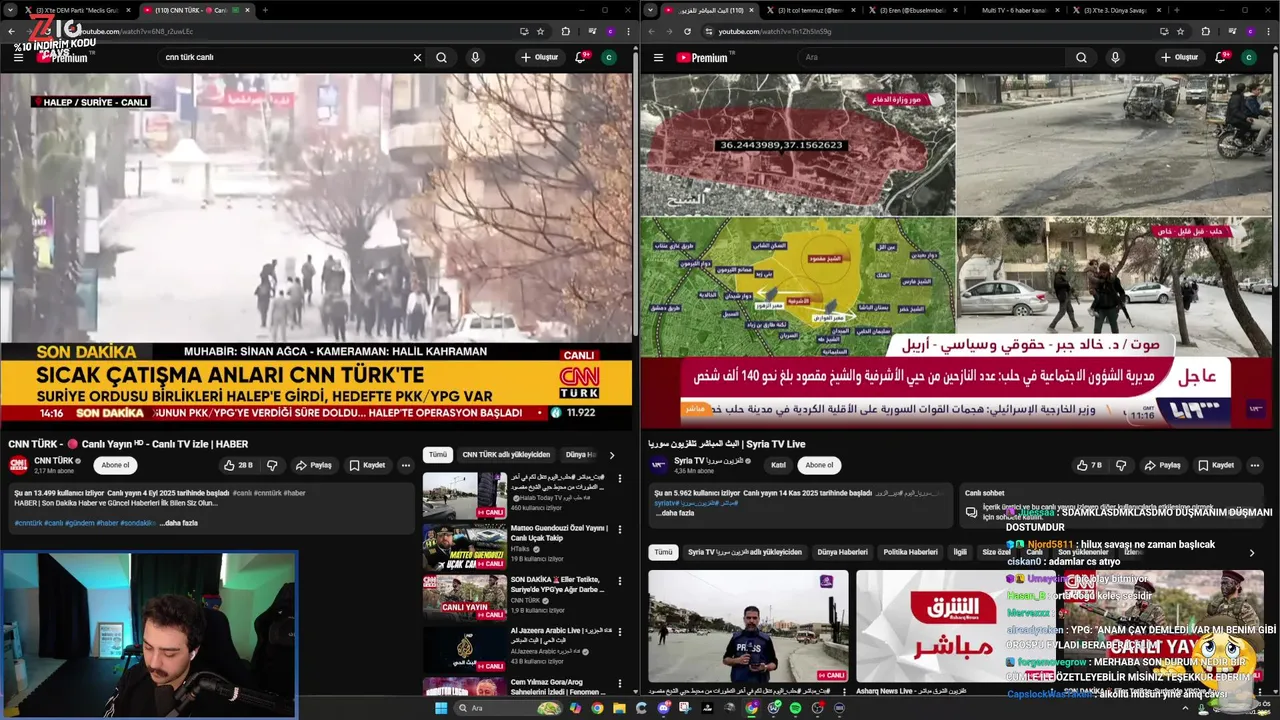Viewport: 1280px width, 720px height.
Task: Expand tab search dropdown in left browser
Action: click(x=10, y=10)
